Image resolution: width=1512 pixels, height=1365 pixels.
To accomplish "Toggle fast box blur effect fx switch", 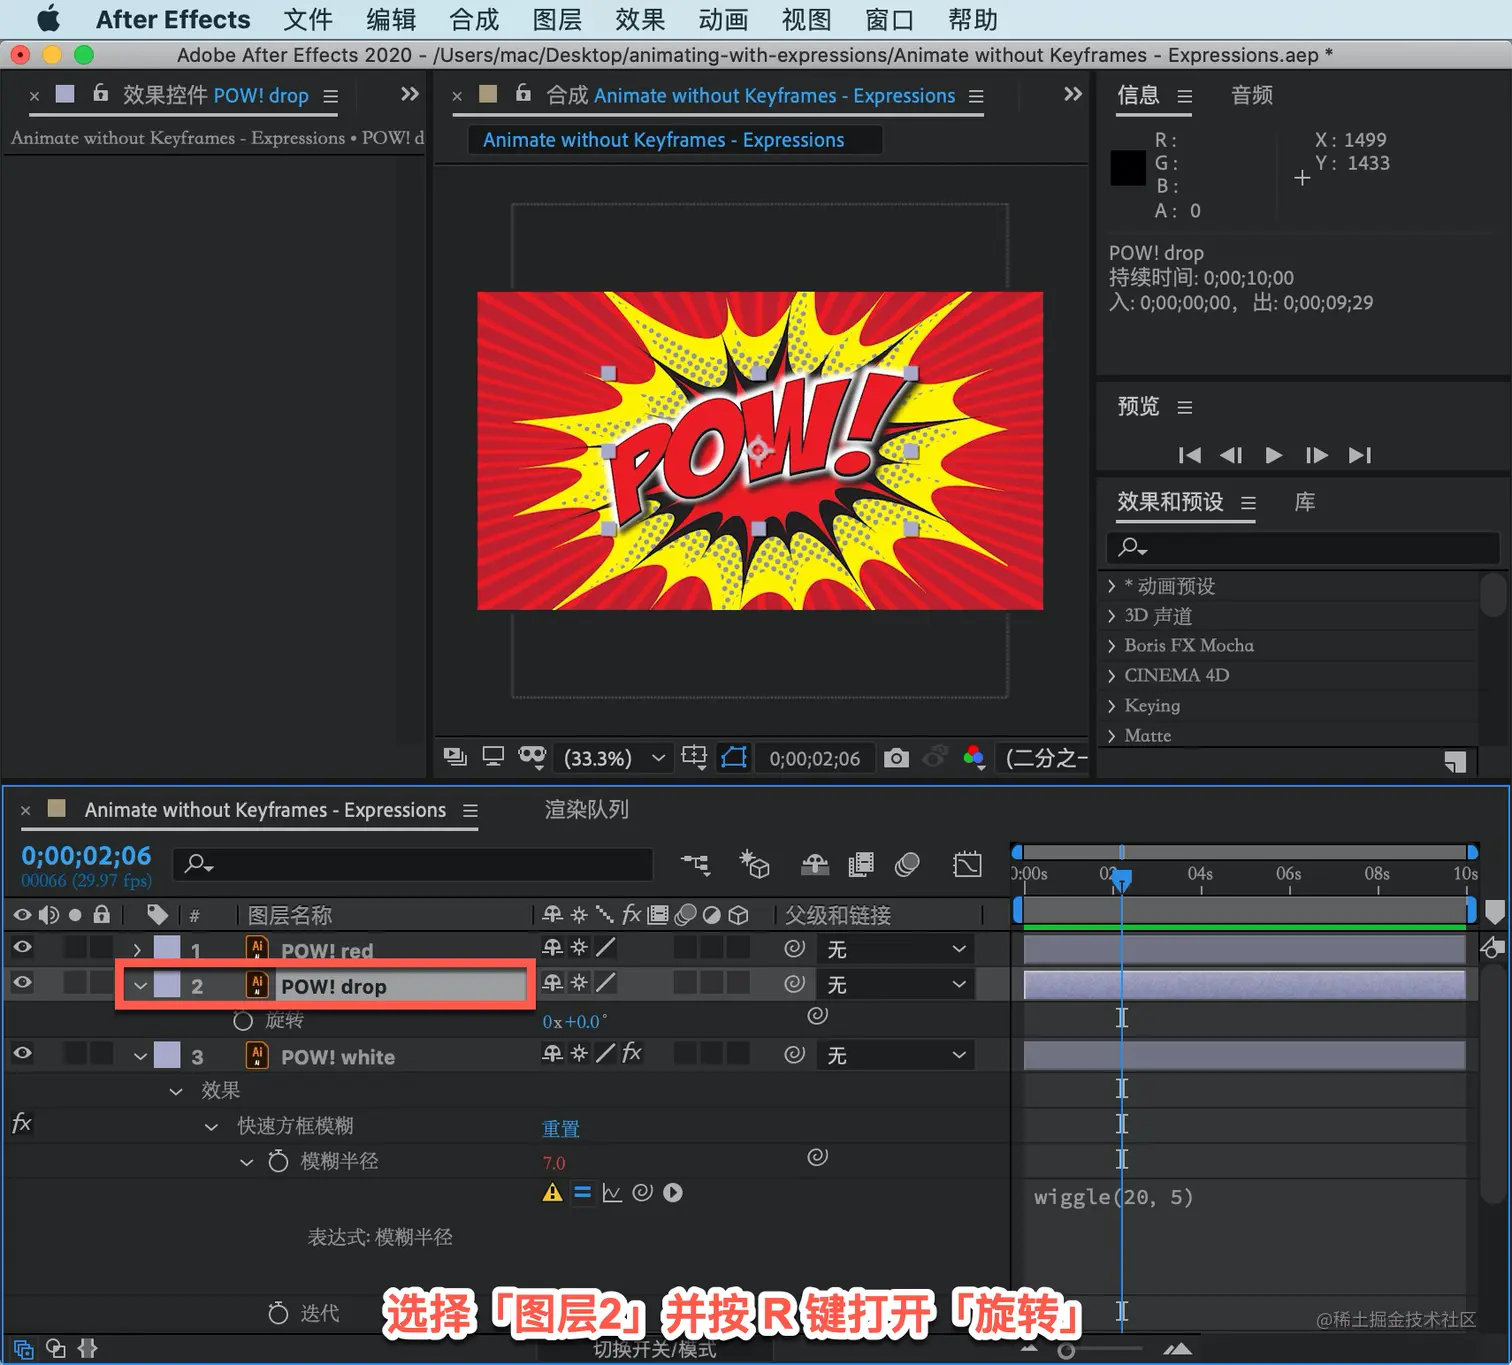I will [21, 1124].
